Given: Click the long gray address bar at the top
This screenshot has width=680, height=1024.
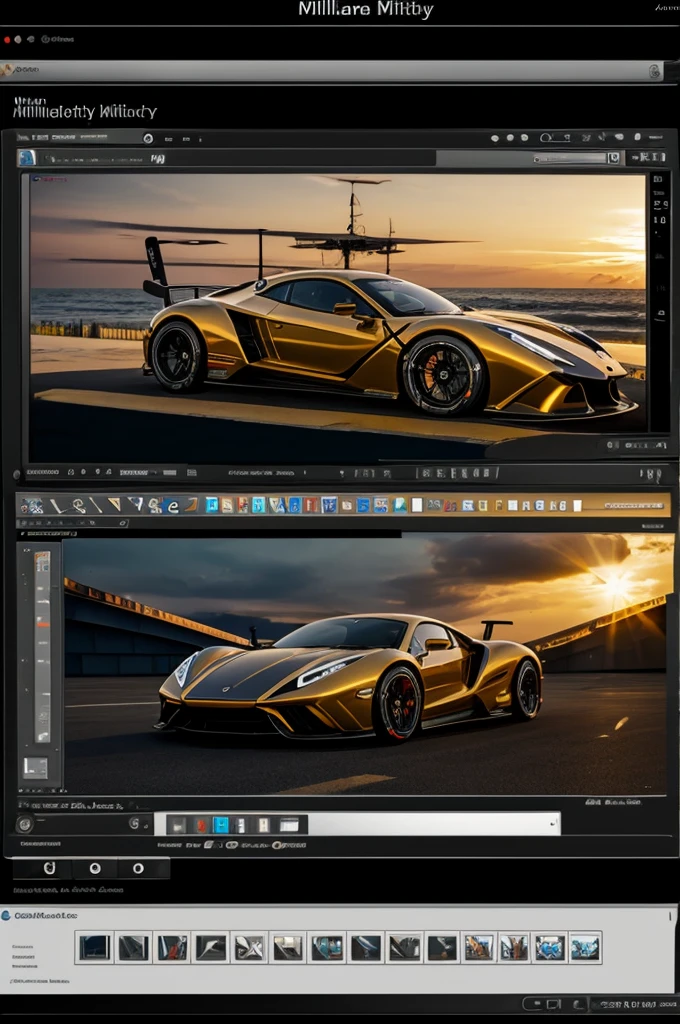Looking at the screenshot, I should (x=332, y=71).
